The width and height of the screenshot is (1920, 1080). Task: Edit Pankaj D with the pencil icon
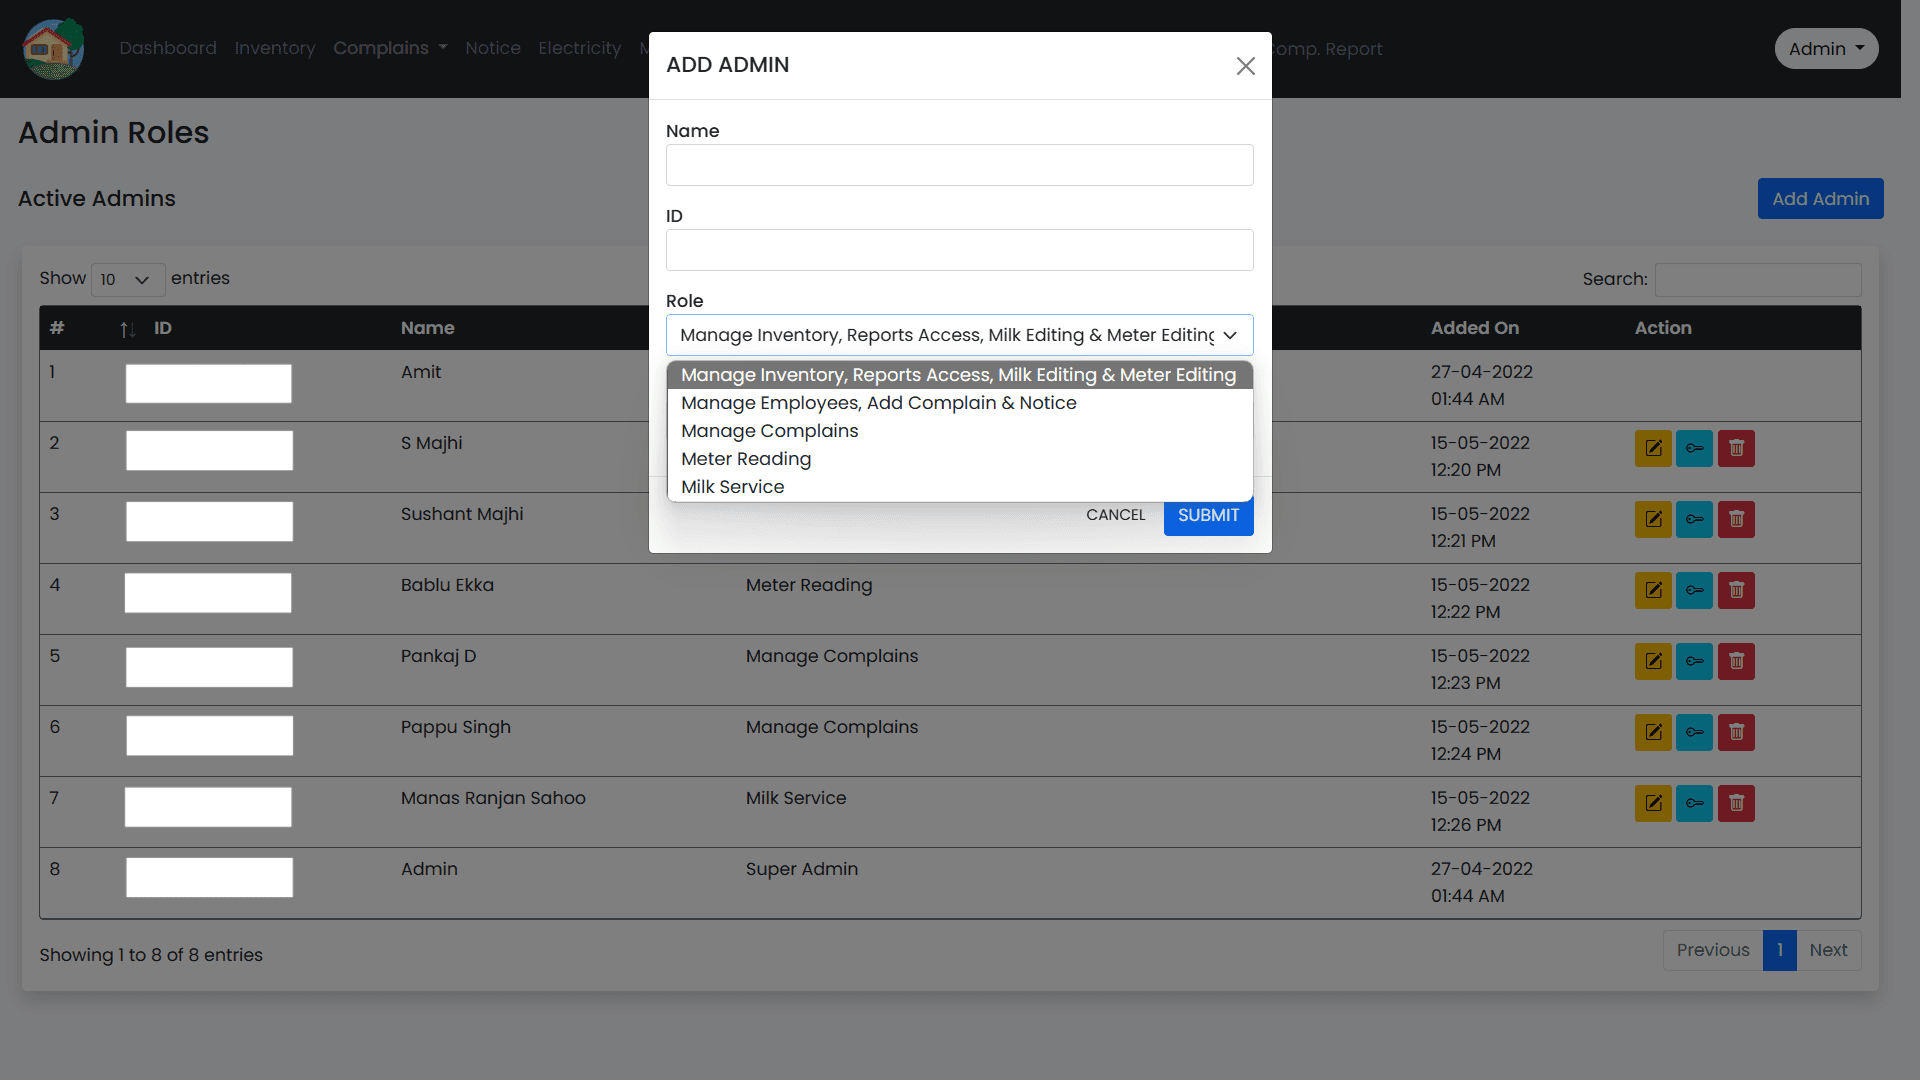click(x=1652, y=661)
